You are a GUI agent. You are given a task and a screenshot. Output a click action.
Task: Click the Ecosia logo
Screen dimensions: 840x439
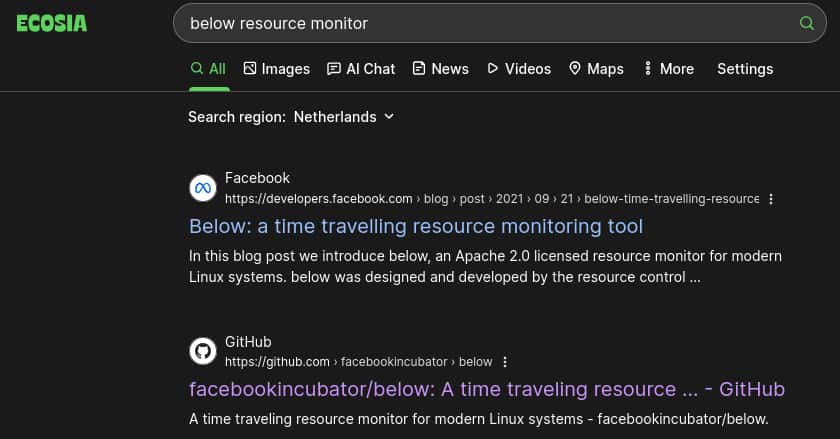52,23
